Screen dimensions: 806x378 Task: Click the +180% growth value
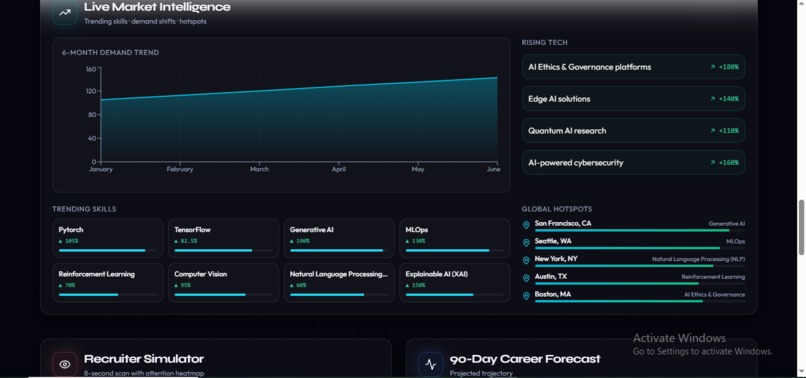pyautogui.click(x=728, y=67)
